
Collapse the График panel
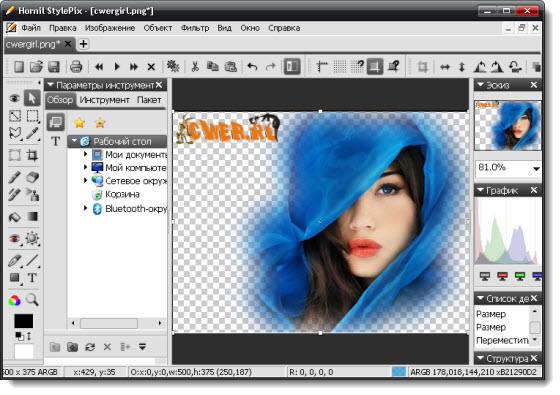(480, 190)
